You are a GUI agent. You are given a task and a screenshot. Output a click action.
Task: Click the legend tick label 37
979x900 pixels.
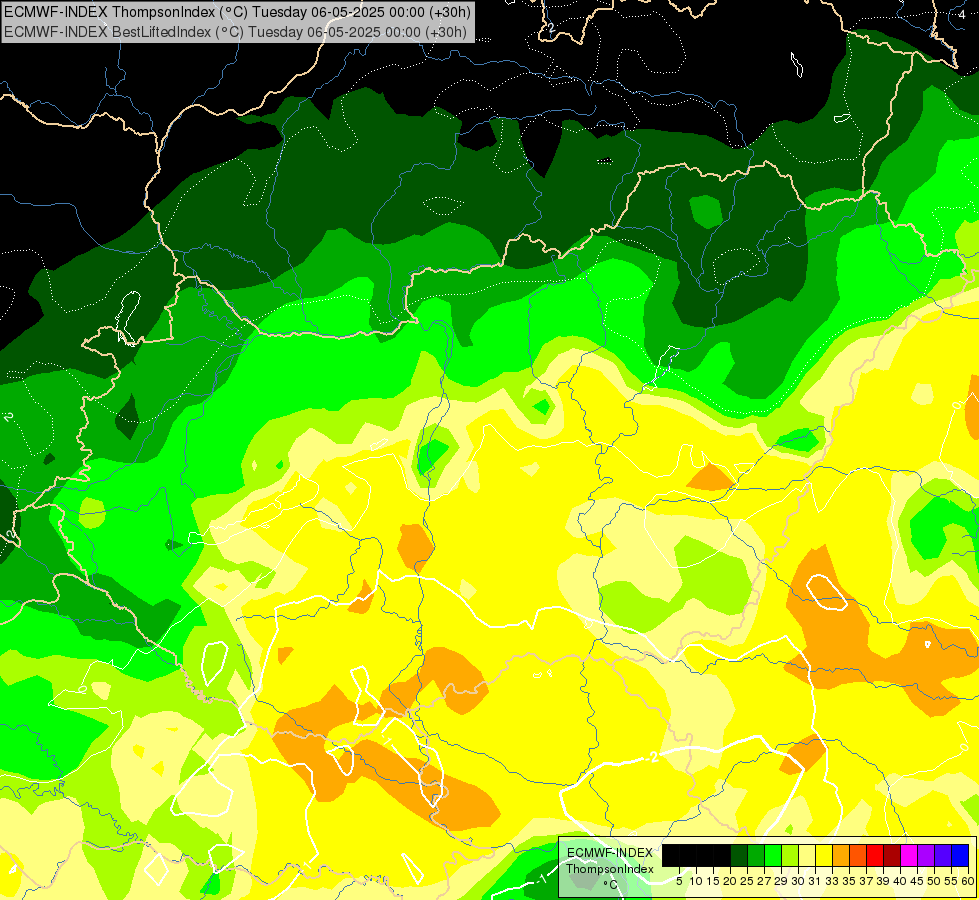866,881
